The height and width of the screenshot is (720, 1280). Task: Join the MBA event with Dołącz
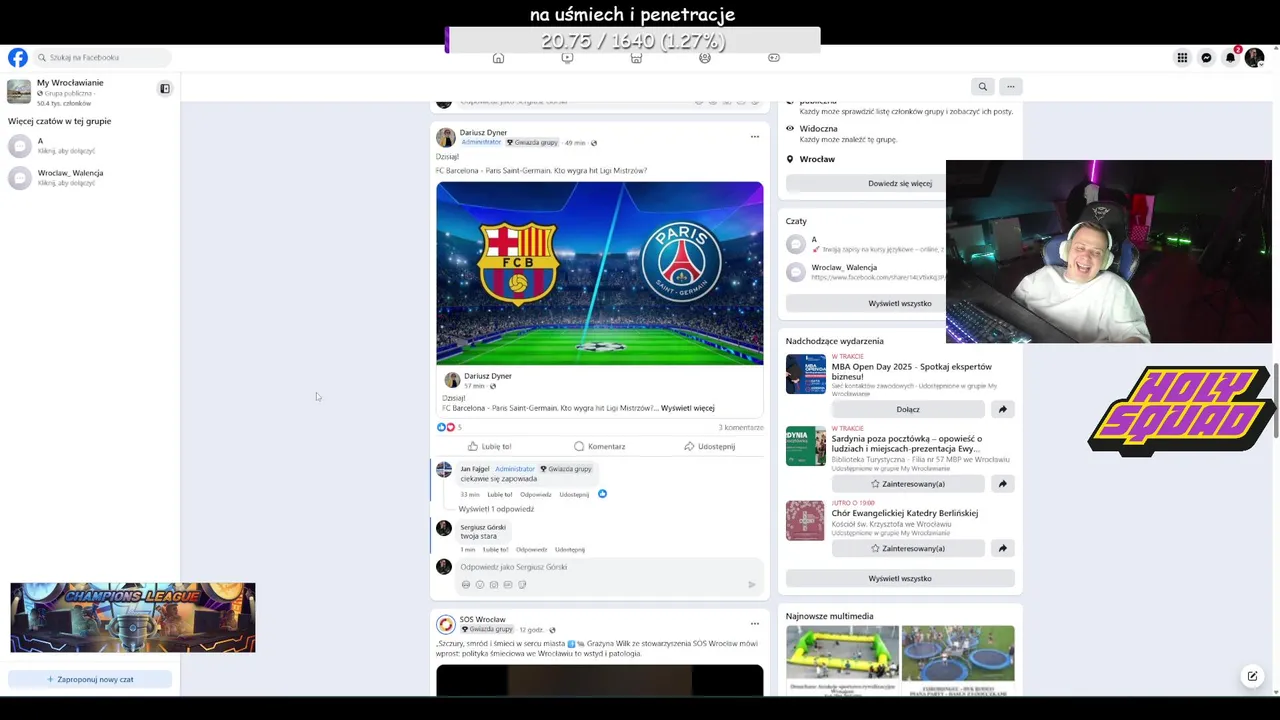pos(908,409)
